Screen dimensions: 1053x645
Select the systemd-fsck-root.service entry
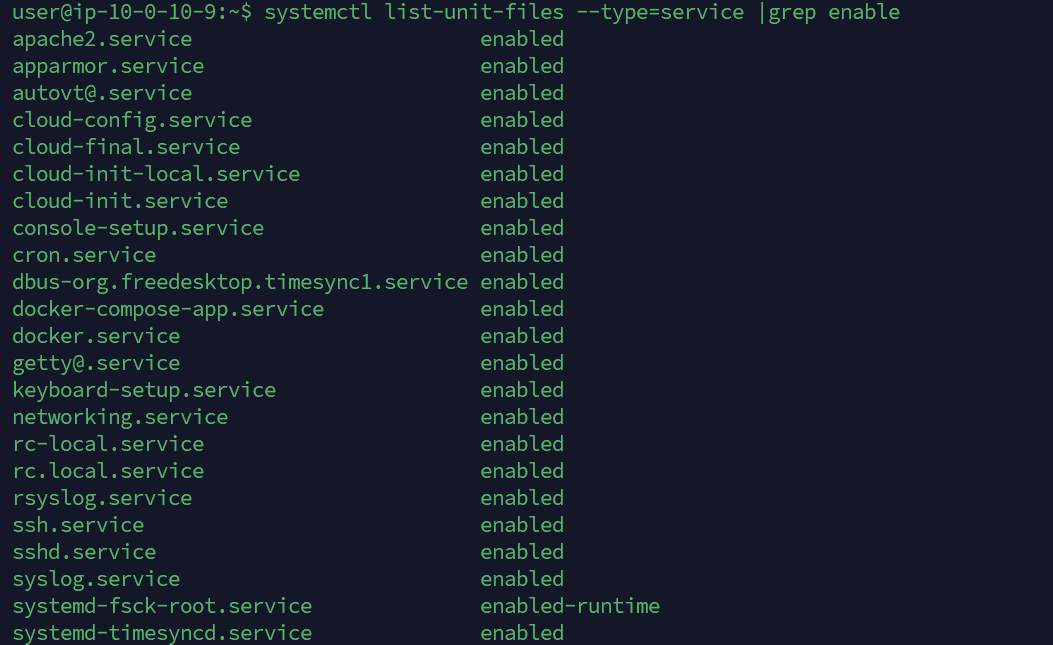[163, 606]
